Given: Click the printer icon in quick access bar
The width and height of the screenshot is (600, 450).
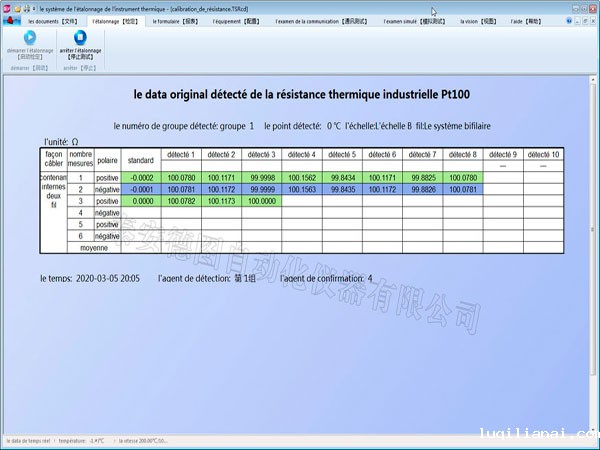Looking at the screenshot, I should point(26,9).
